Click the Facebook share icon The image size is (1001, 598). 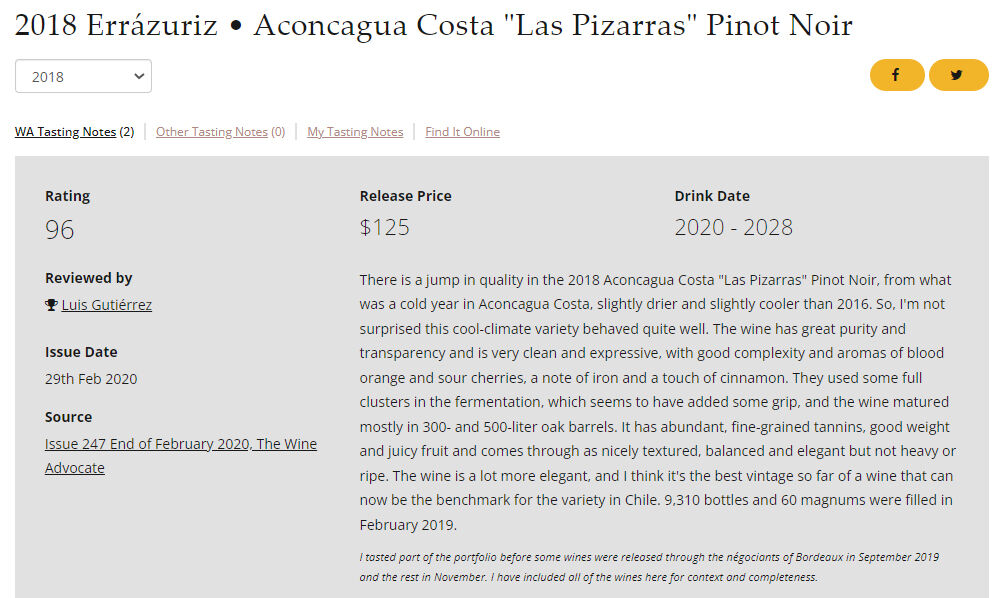(896, 75)
